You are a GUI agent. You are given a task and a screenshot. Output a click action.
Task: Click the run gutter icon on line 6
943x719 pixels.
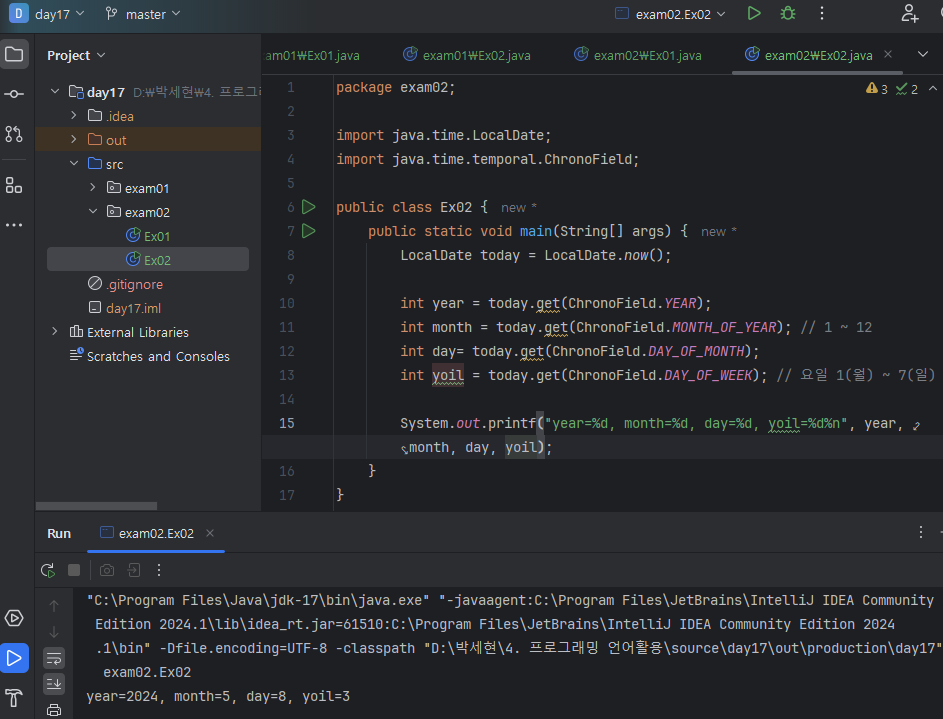pyautogui.click(x=309, y=207)
